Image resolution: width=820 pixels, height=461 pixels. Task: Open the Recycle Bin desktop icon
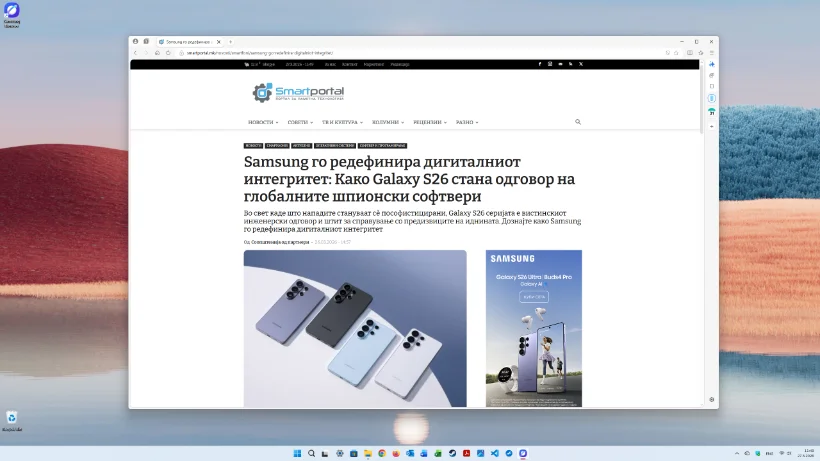[x=12, y=418]
